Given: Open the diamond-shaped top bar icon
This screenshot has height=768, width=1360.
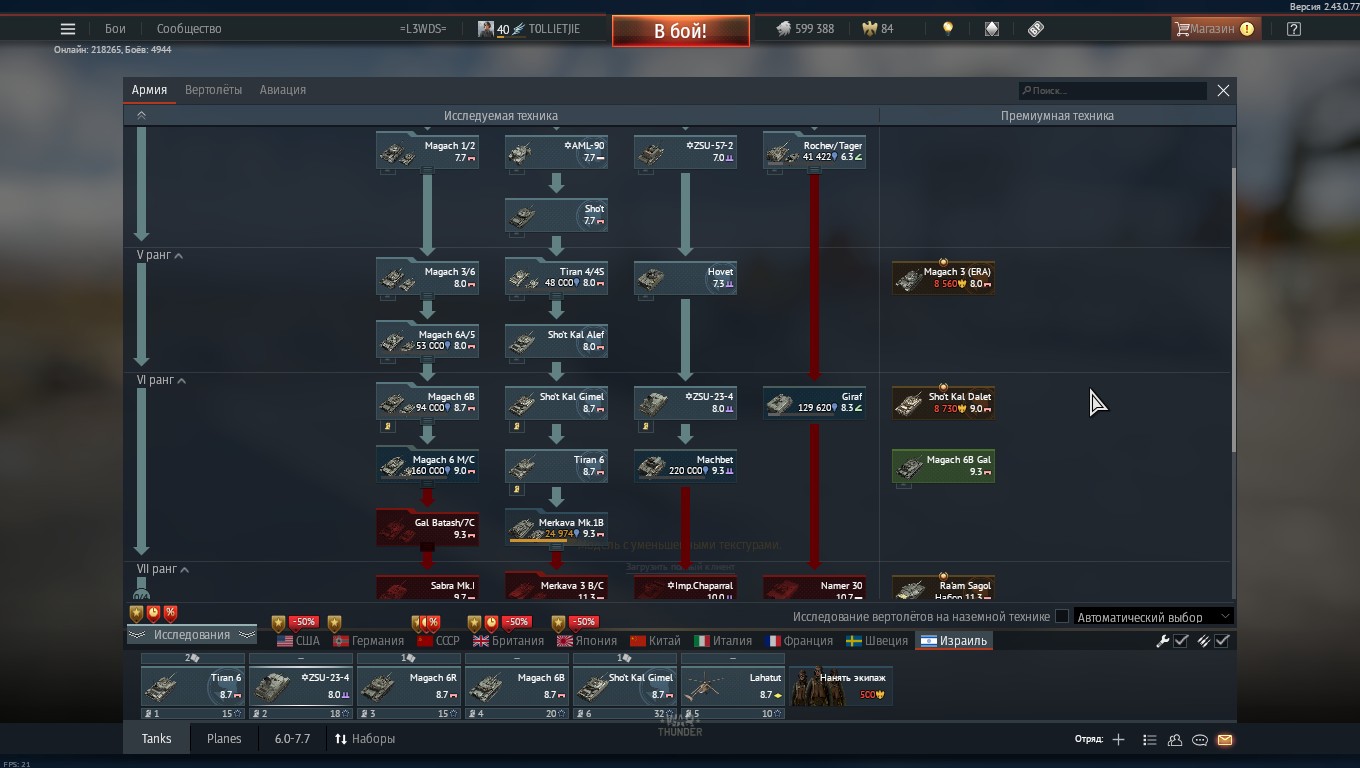Looking at the screenshot, I should pyautogui.click(x=992, y=29).
